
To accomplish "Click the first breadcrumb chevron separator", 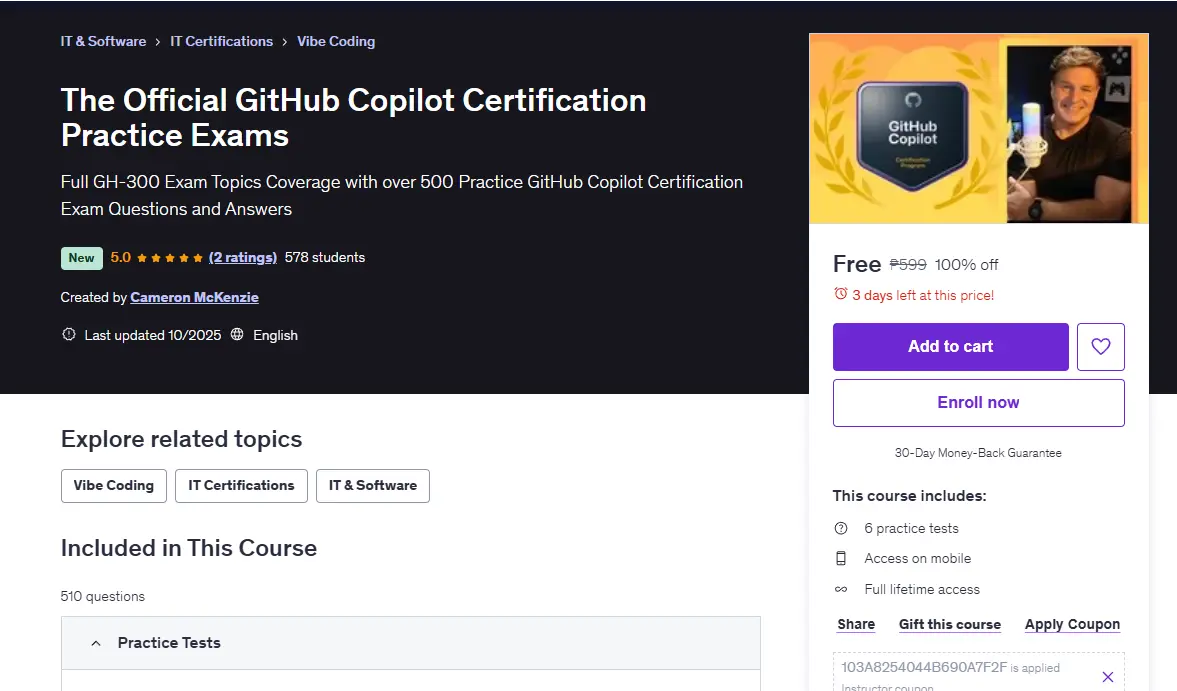I will (x=158, y=42).
